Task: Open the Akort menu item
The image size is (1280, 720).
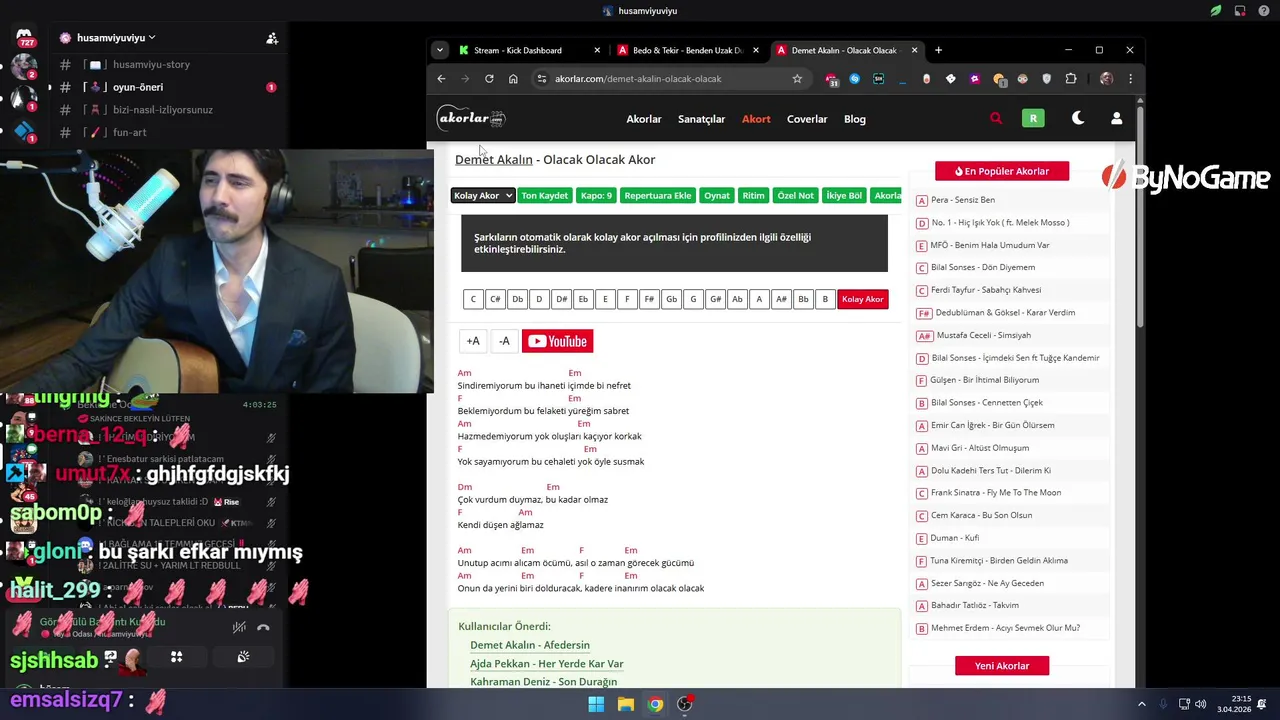Action: (x=756, y=119)
